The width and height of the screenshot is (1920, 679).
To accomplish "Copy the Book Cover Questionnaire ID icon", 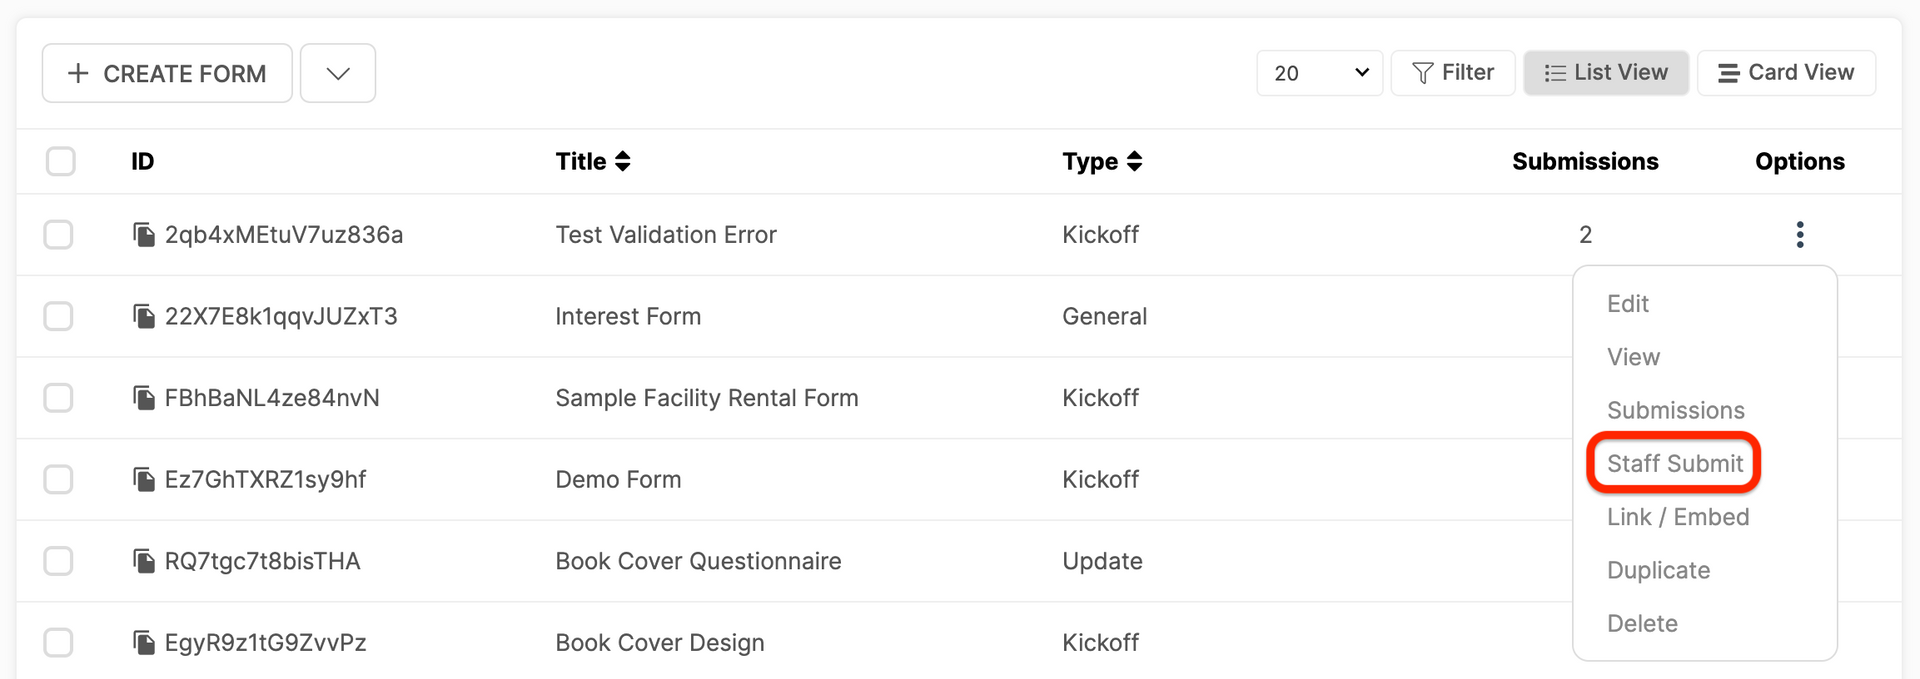I will click(144, 561).
